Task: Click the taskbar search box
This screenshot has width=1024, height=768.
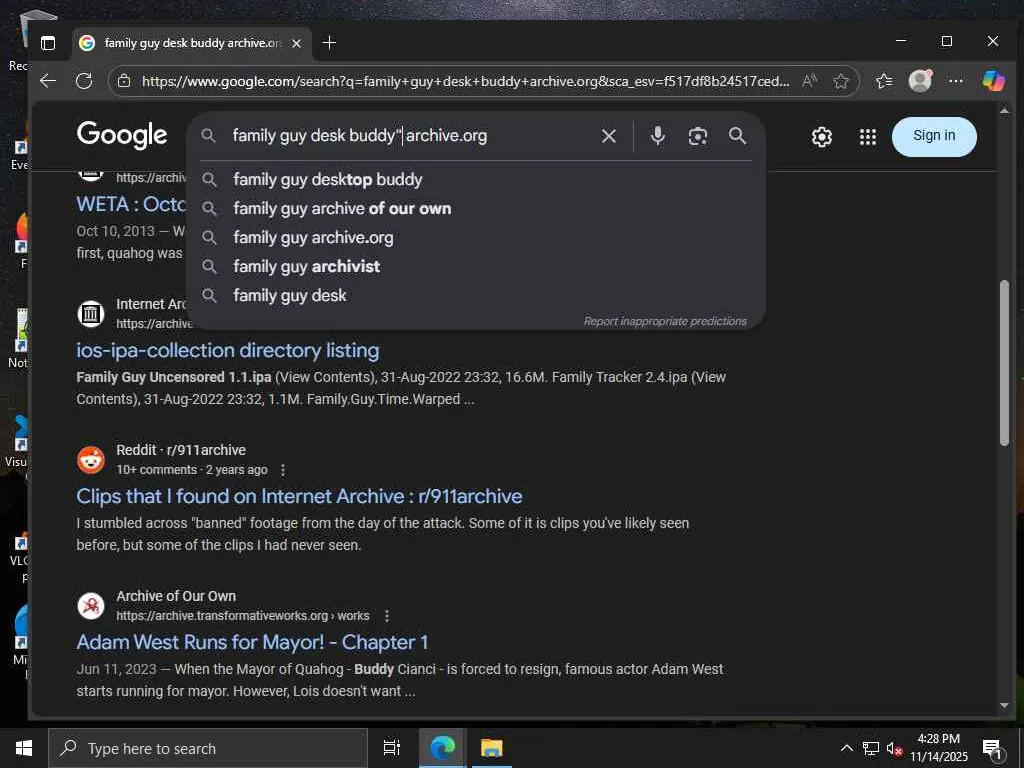Action: pyautogui.click(x=208, y=748)
